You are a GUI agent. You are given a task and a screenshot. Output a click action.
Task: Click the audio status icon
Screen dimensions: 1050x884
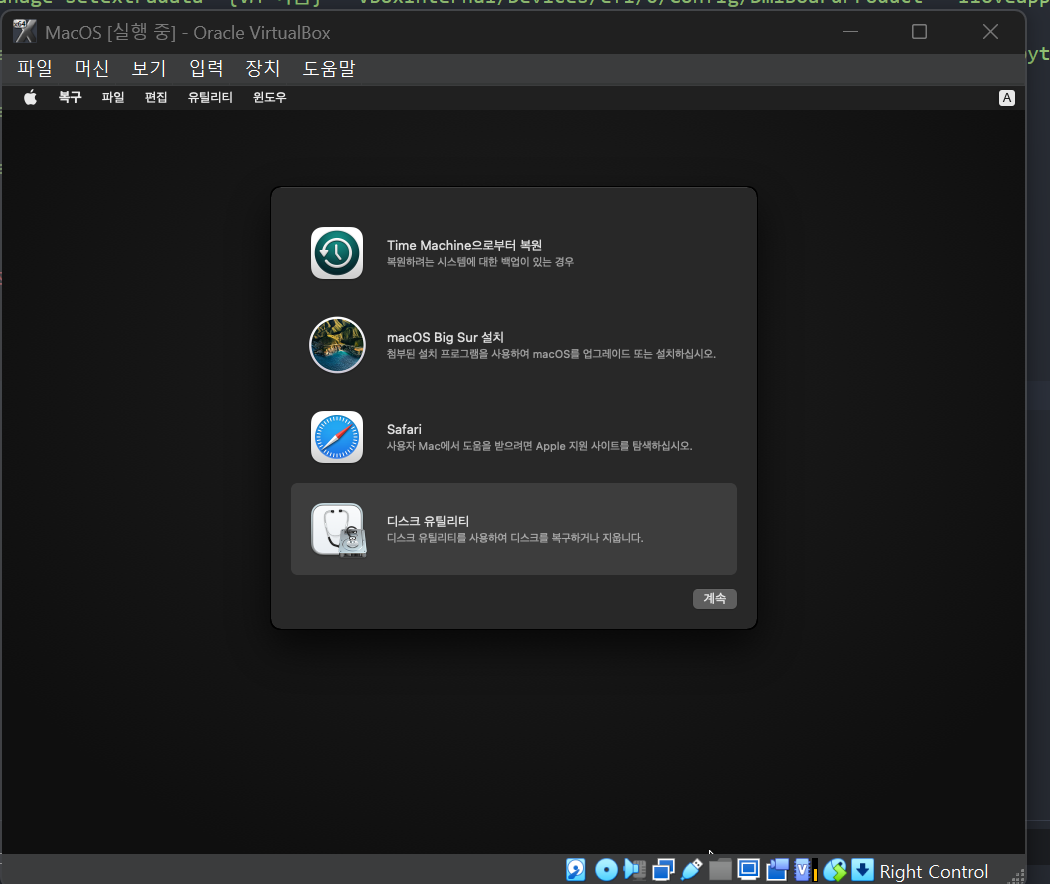click(x=635, y=869)
